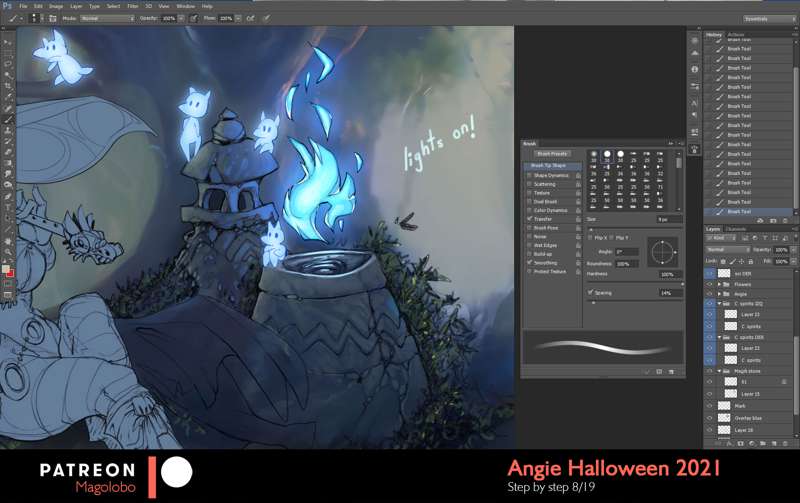800x503 pixels.
Task: Switch to the Channels tab
Action: (735, 229)
